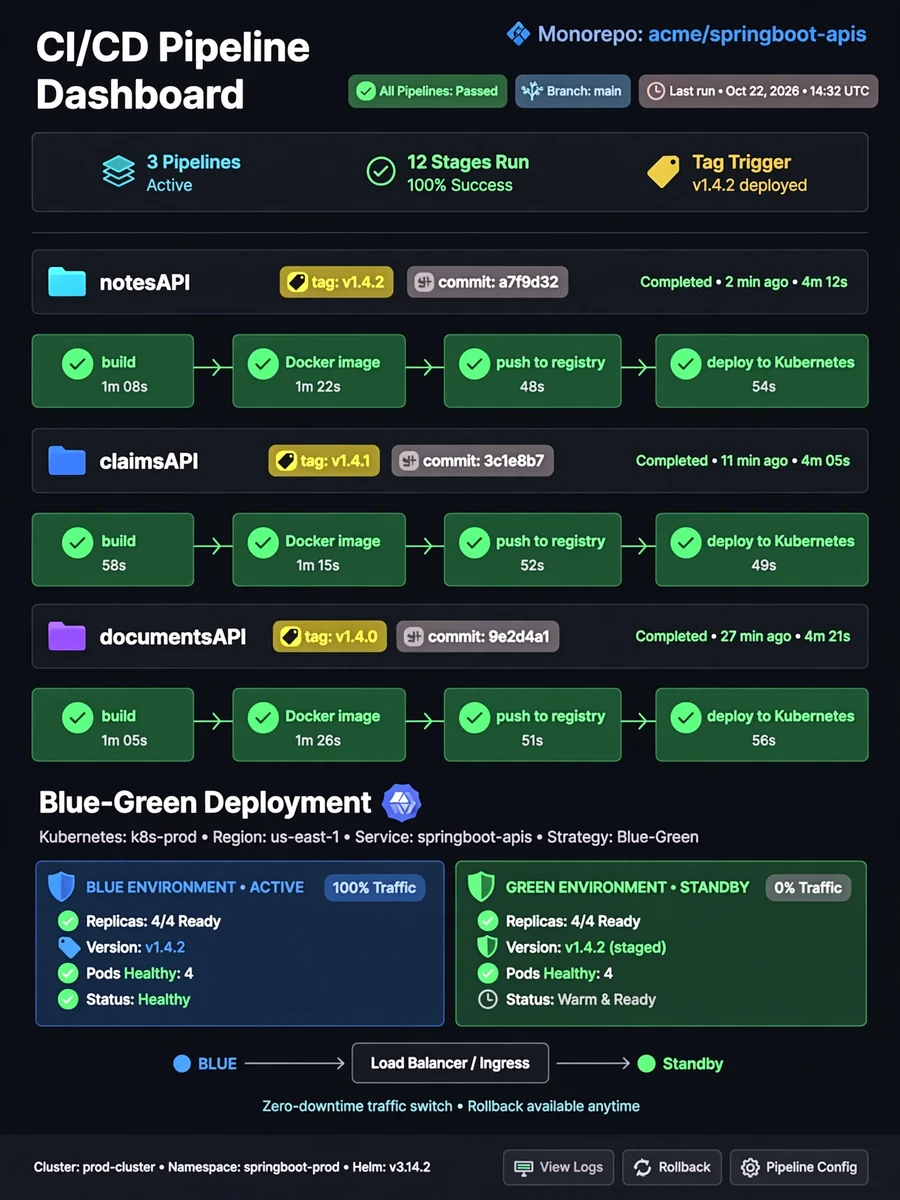Open the acme/springboot-apis repo link
The image size is (900, 1200).
(757, 34)
